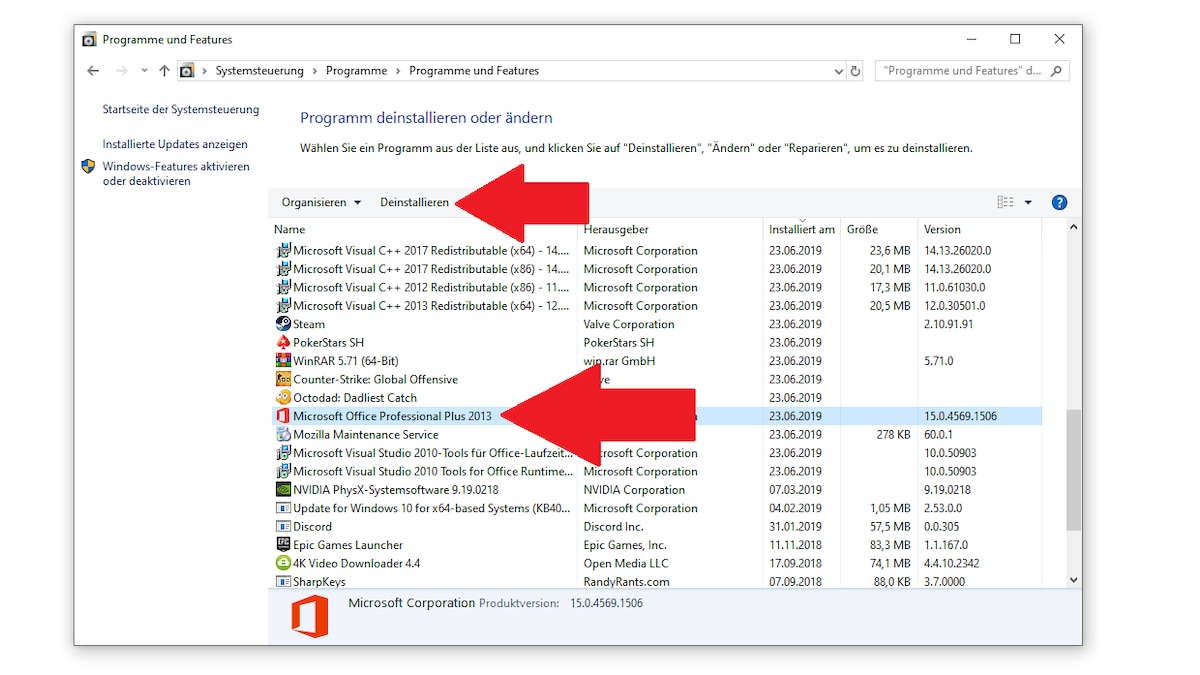
Task: Open Programme from the breadcrumb bar
Action: pyautogui.click(x=358, y=70)
